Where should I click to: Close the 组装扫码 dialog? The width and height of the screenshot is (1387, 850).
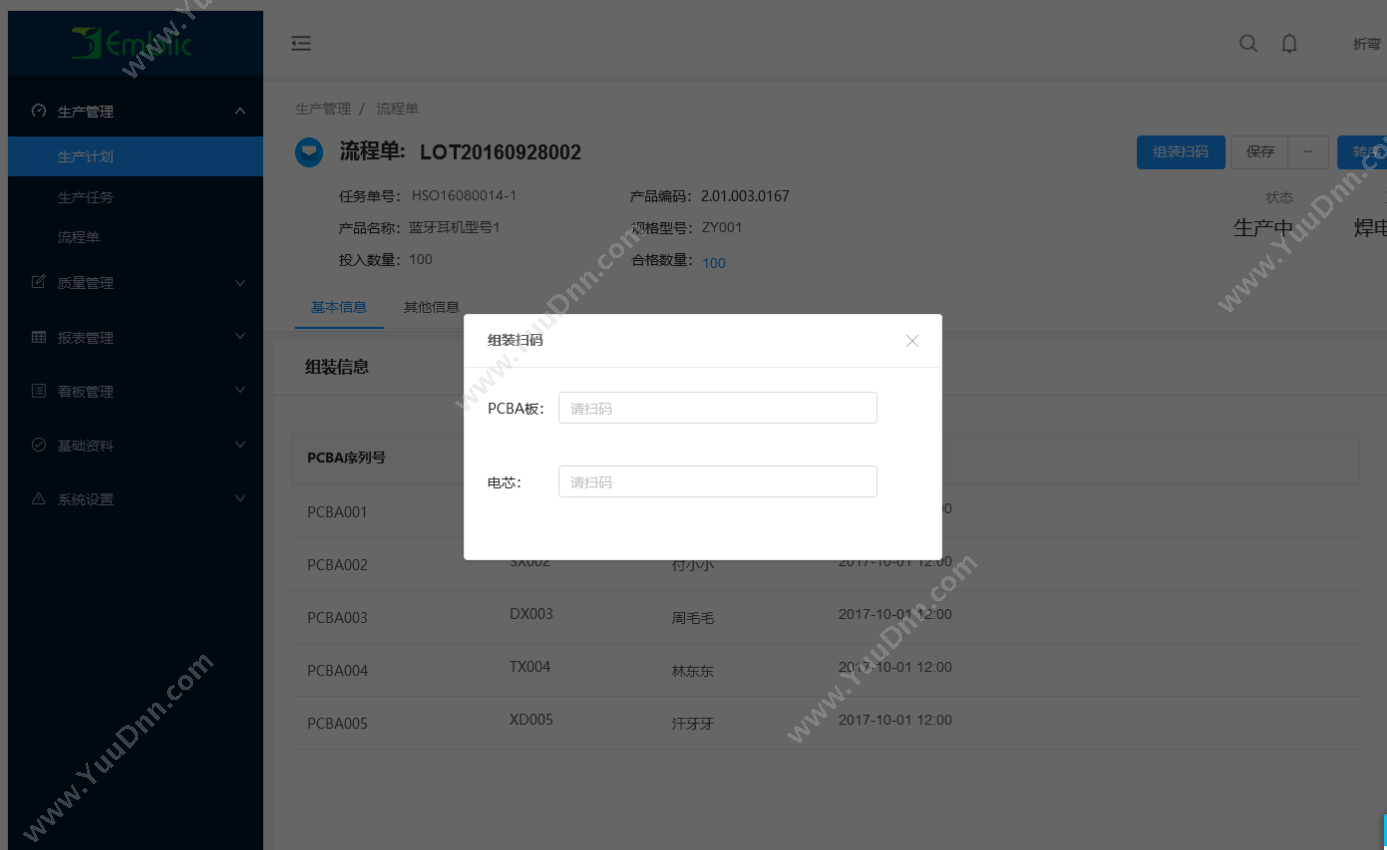coord(912,341)
